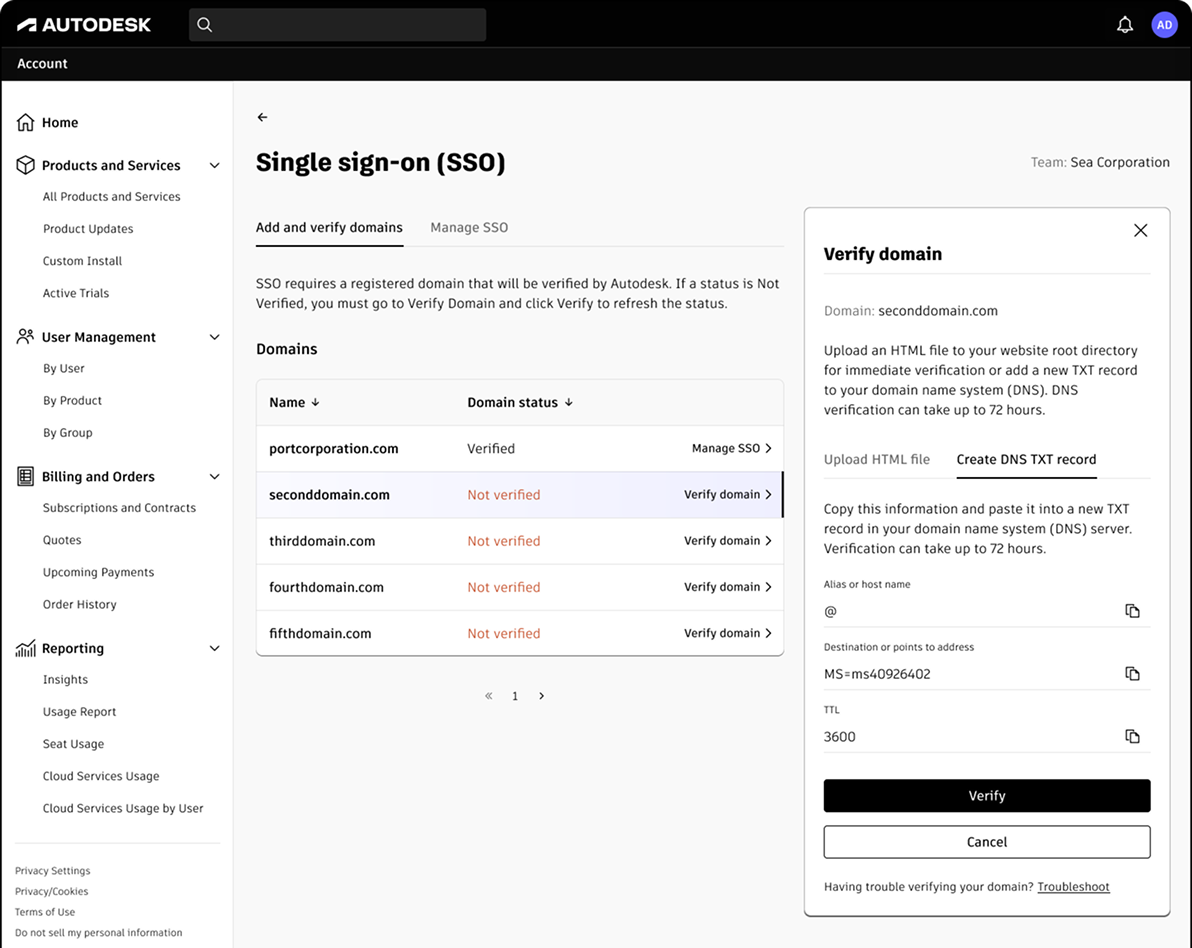This screenshot has height=948, width=1192.
Task: Open the Troubleshoot link
Action: 1073,886
